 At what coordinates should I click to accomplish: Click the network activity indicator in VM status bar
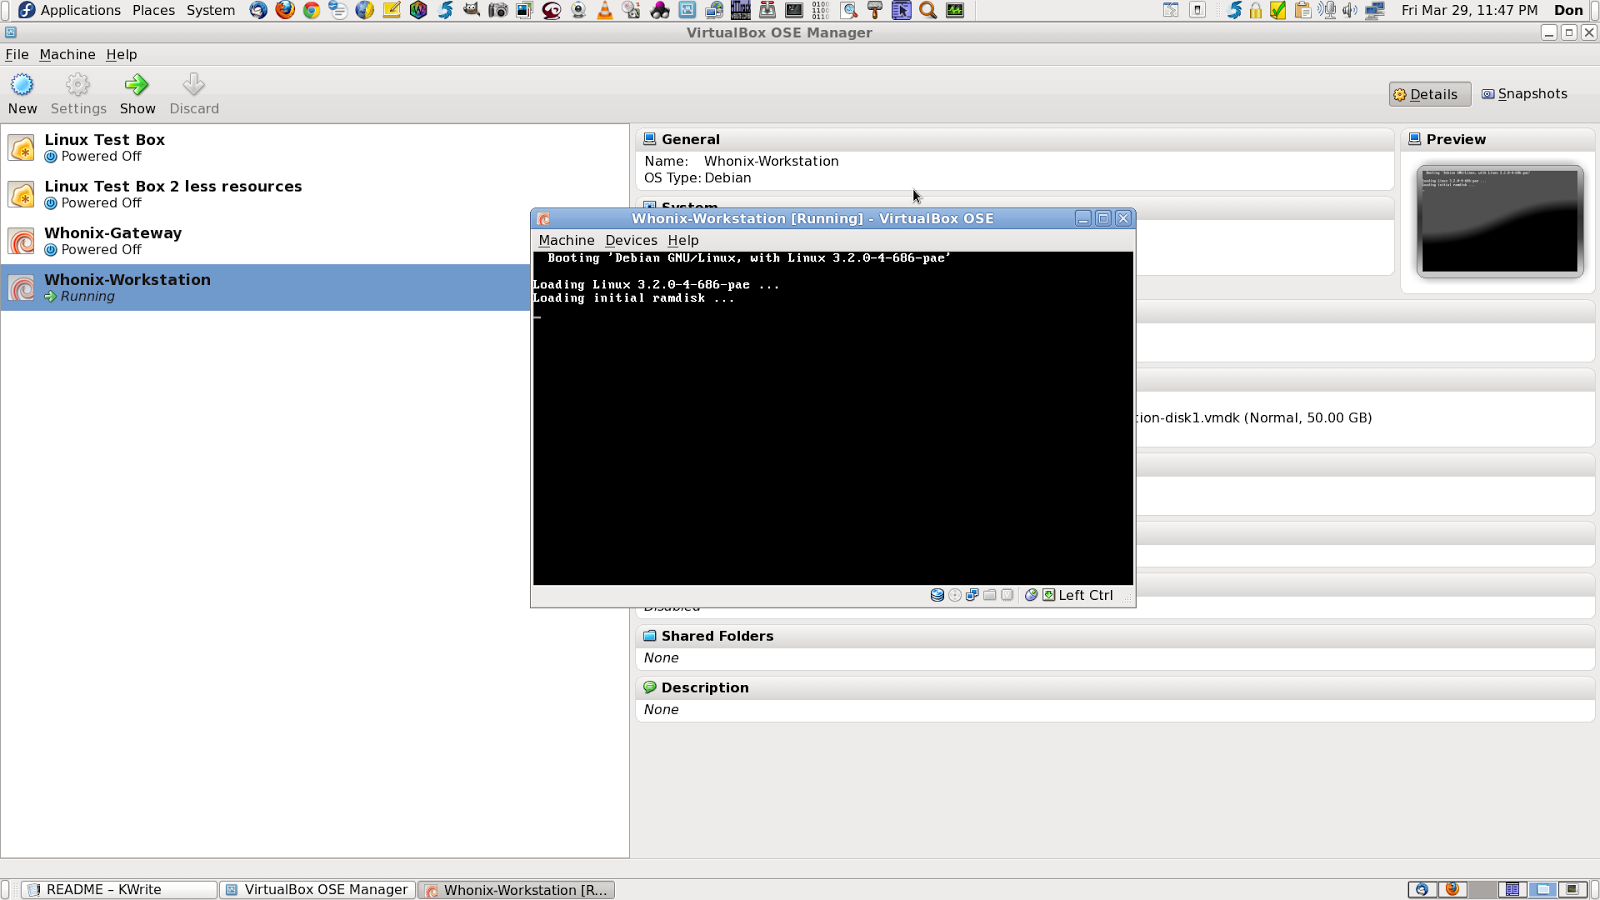[972, 595]
